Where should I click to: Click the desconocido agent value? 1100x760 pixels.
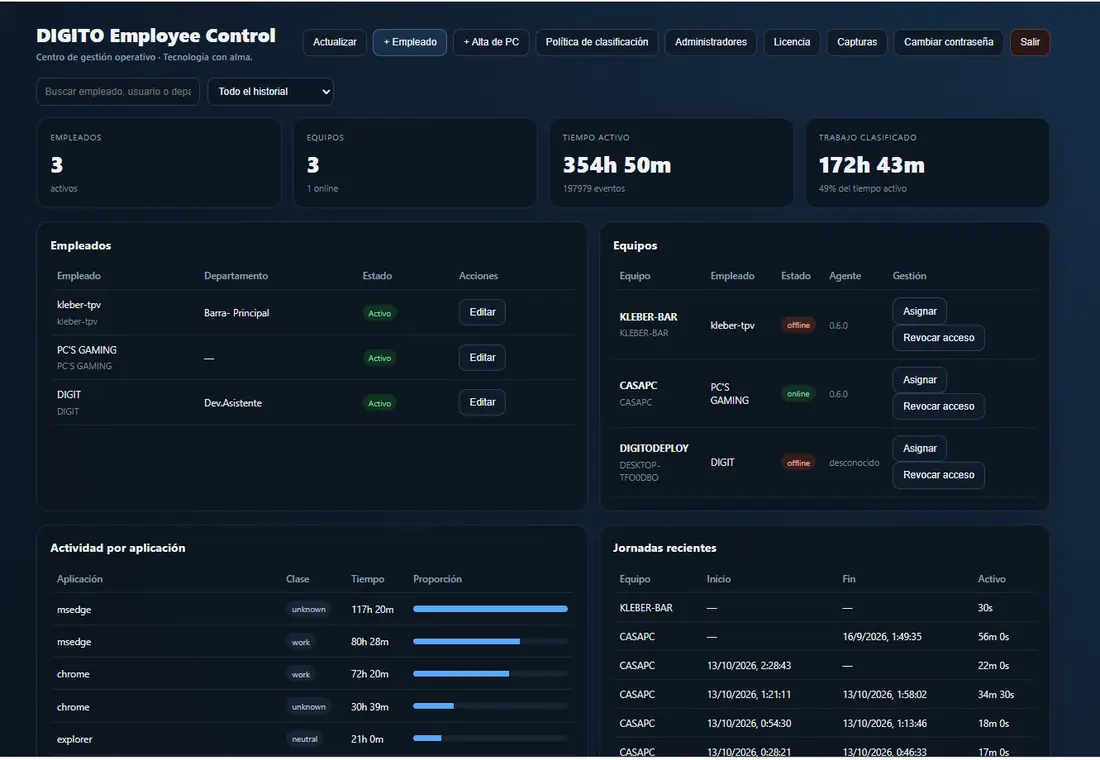tap(854, 463)
